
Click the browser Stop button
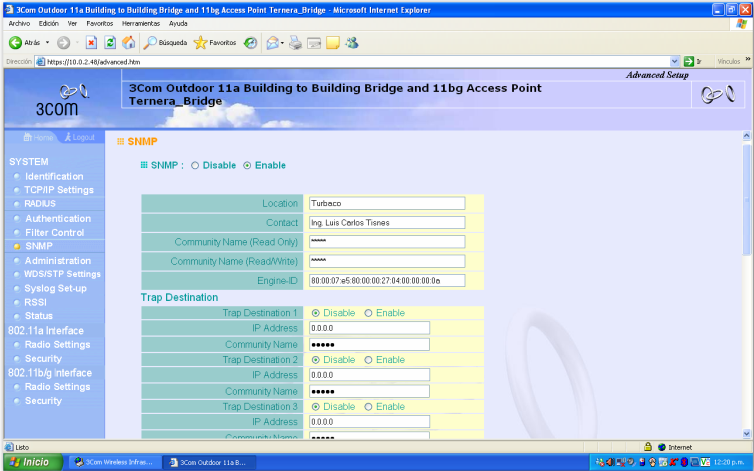[91, 43]
